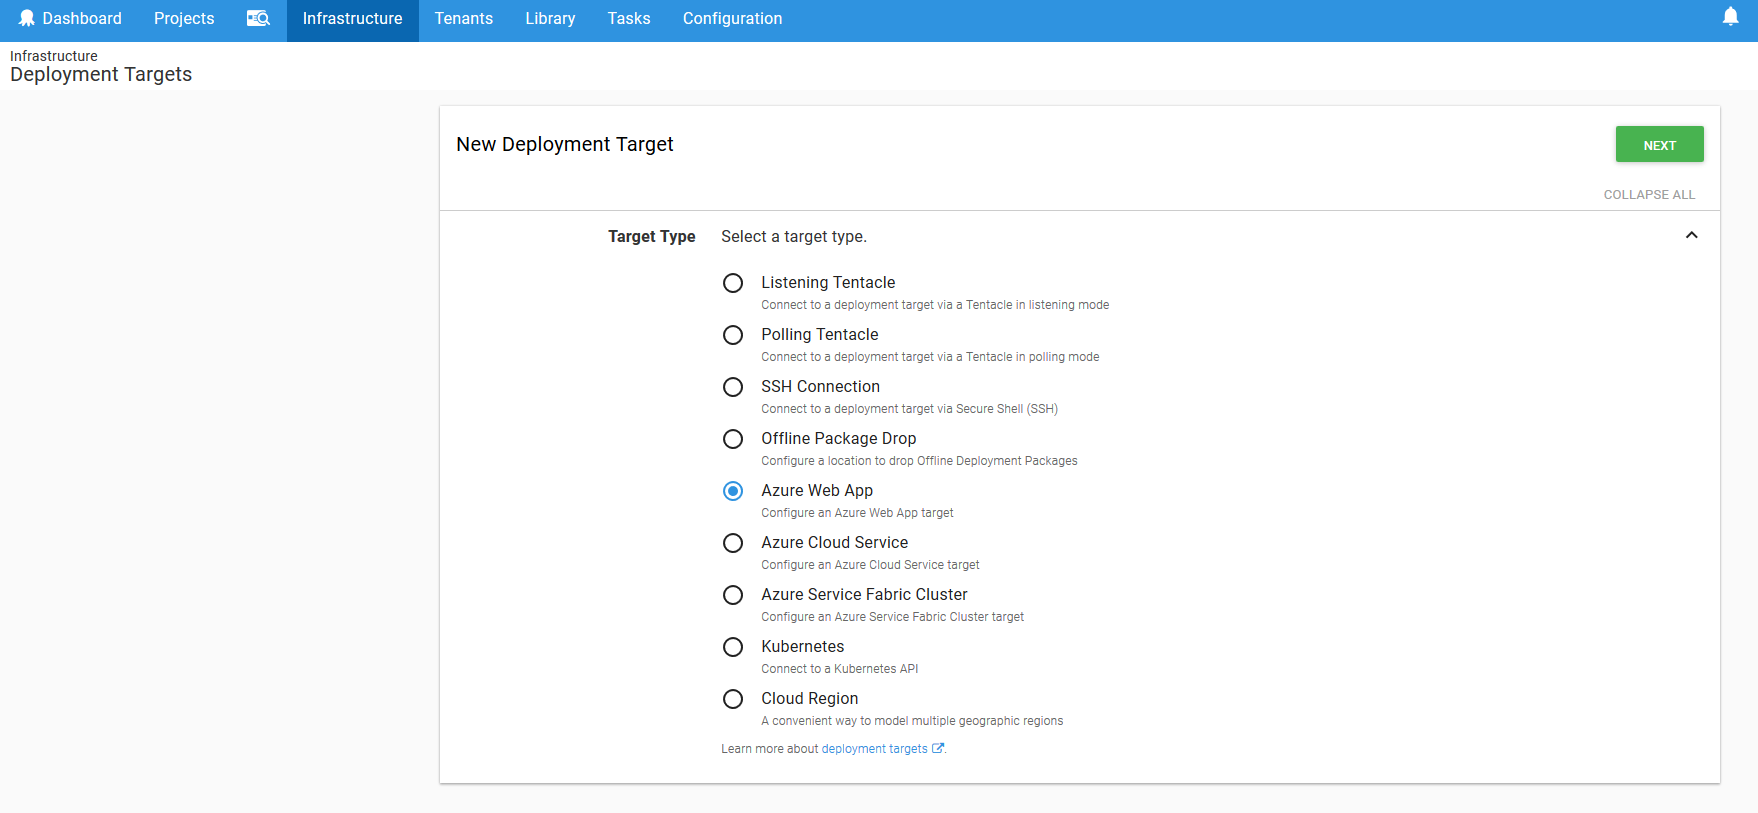Select SSH Connection radio button
Viewport: 1758px width, 813px height.
pyautogui.click(x=733, y=387)
